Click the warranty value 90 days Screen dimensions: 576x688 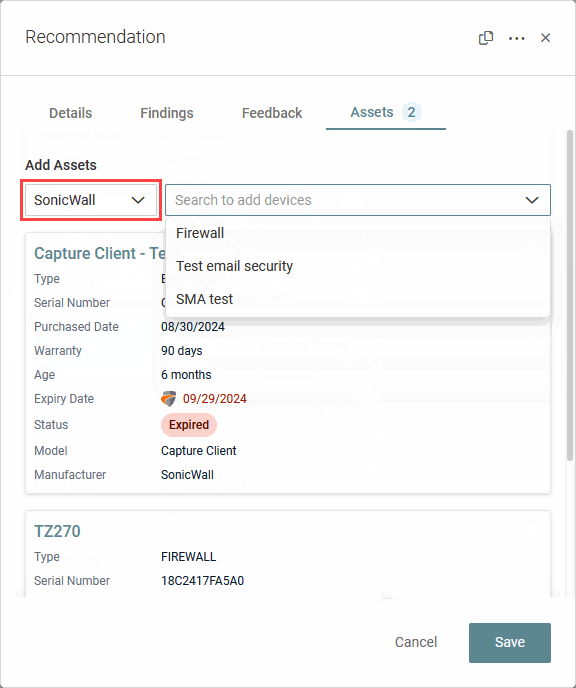(182, 351)
